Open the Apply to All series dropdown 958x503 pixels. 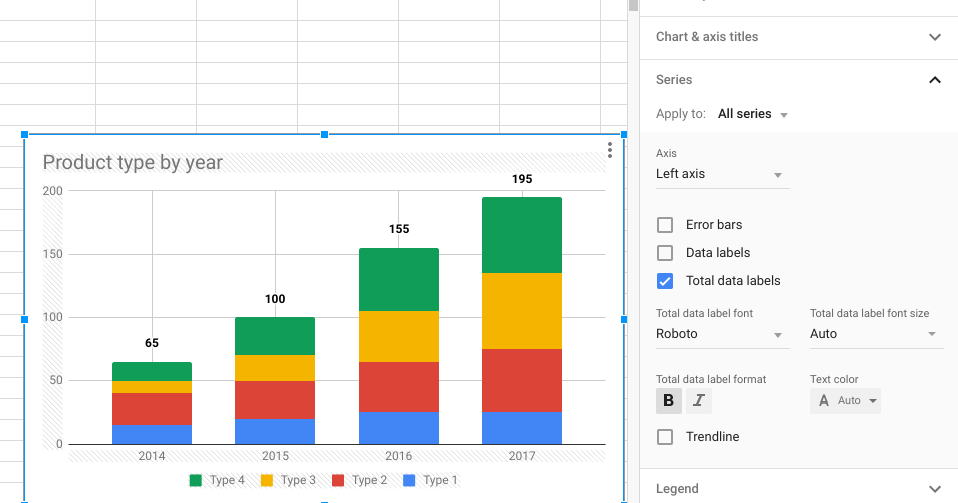[x=753, y=114]
